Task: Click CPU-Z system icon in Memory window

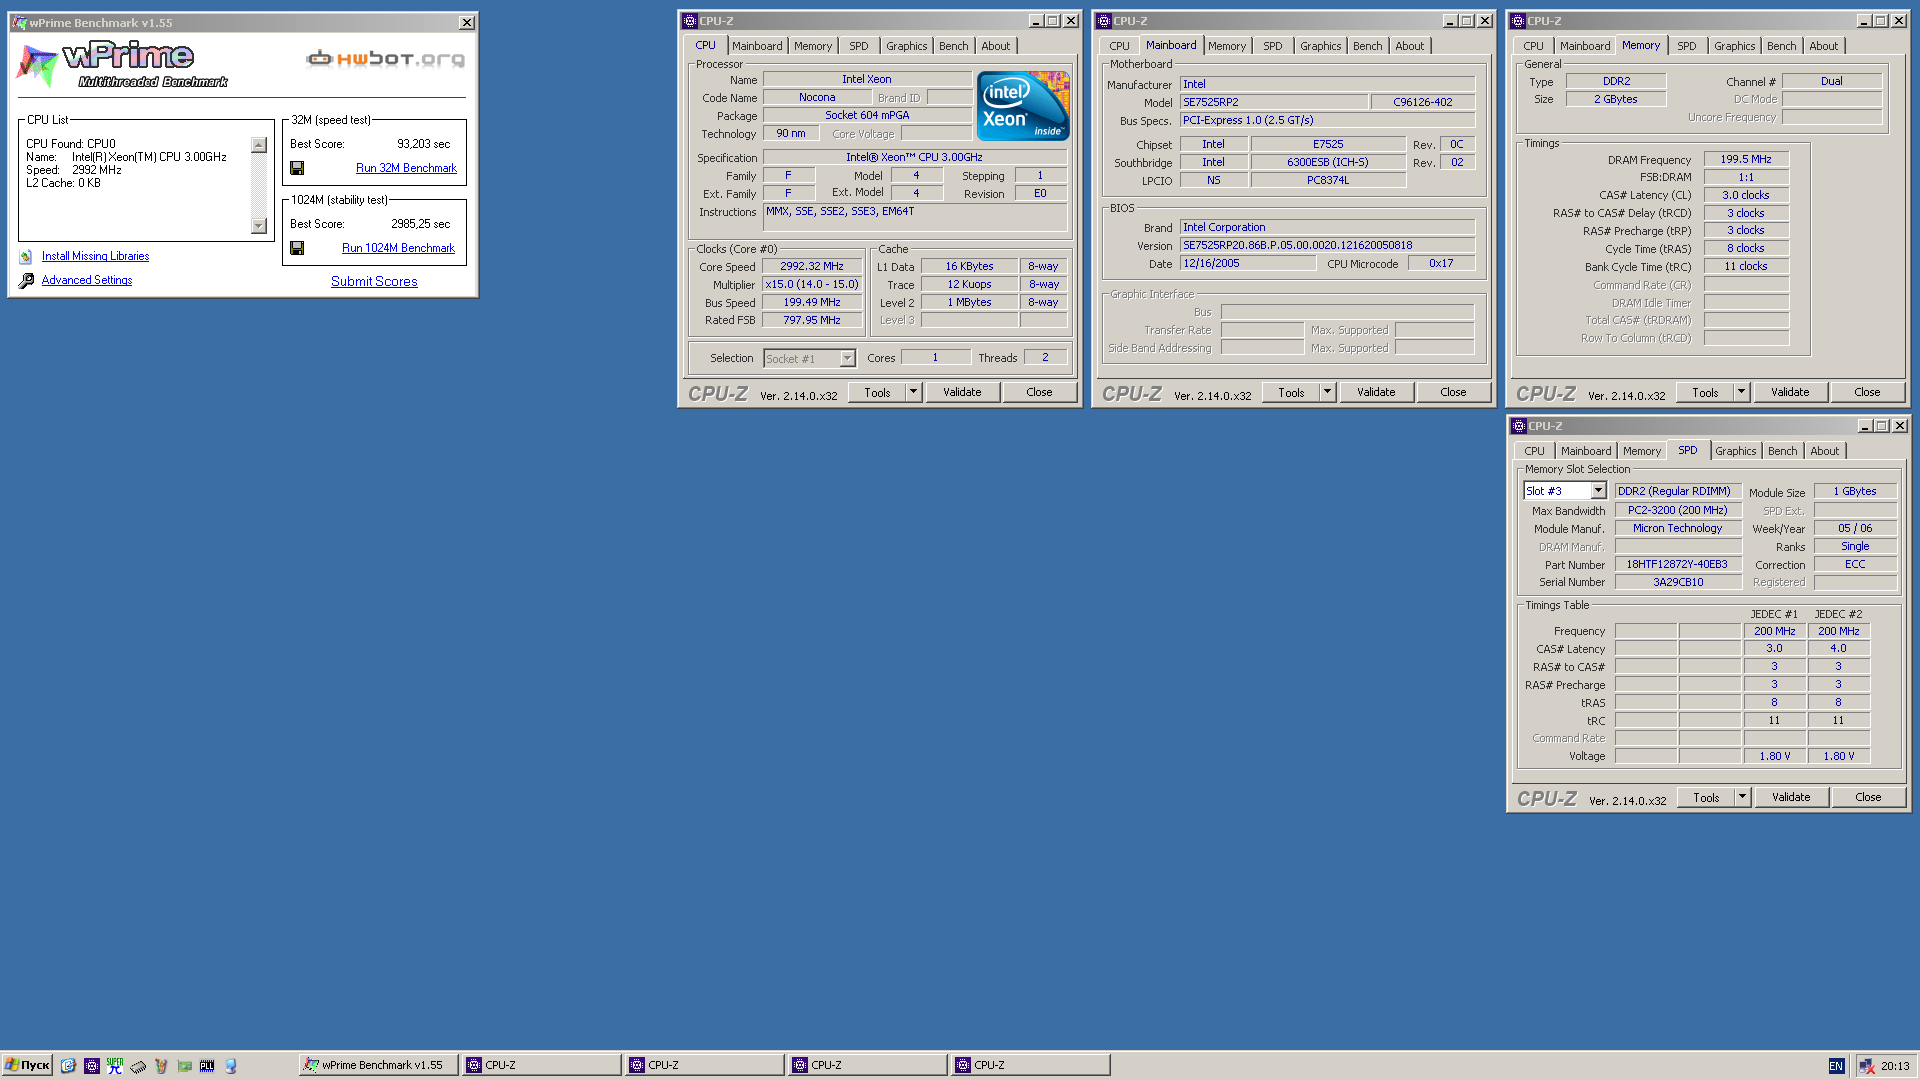Action: [1518, 21]
